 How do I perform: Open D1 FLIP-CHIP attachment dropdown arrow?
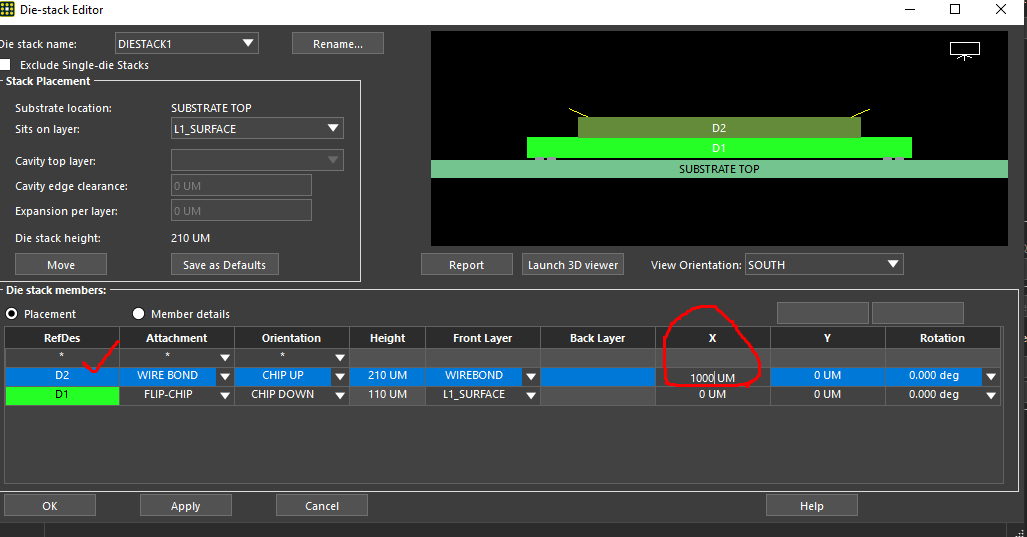pos(225,396)
